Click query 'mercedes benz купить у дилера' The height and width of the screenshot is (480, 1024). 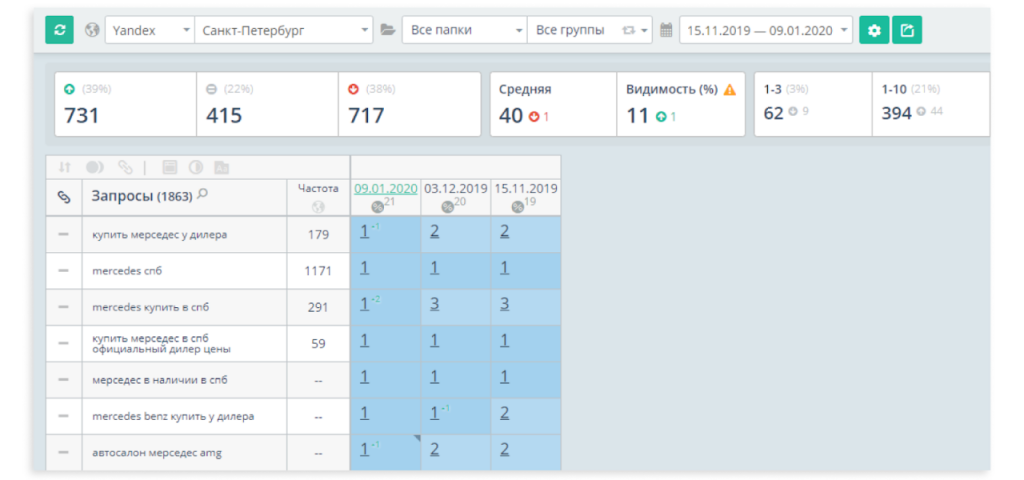(173, 416)
